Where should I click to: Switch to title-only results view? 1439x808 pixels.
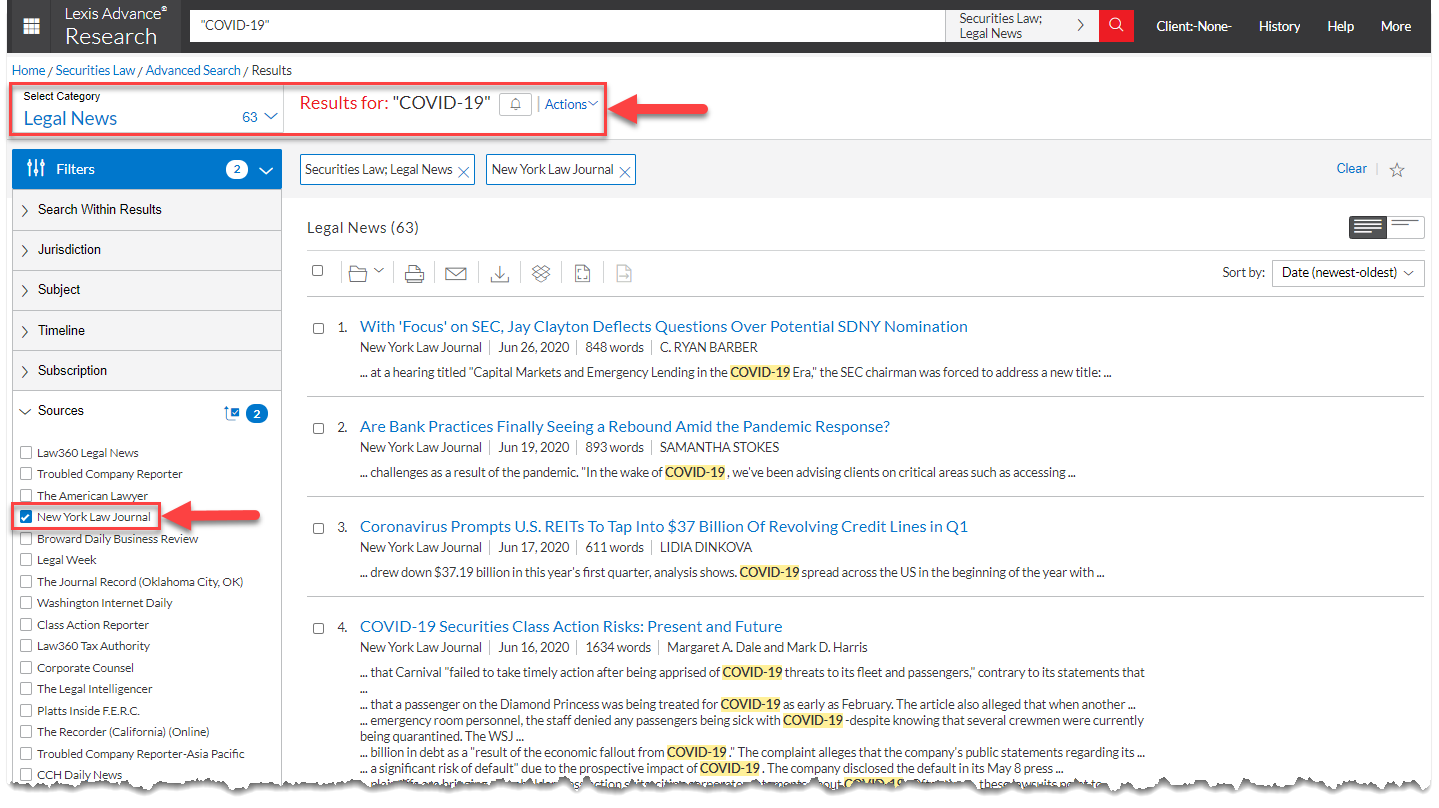1405,227
